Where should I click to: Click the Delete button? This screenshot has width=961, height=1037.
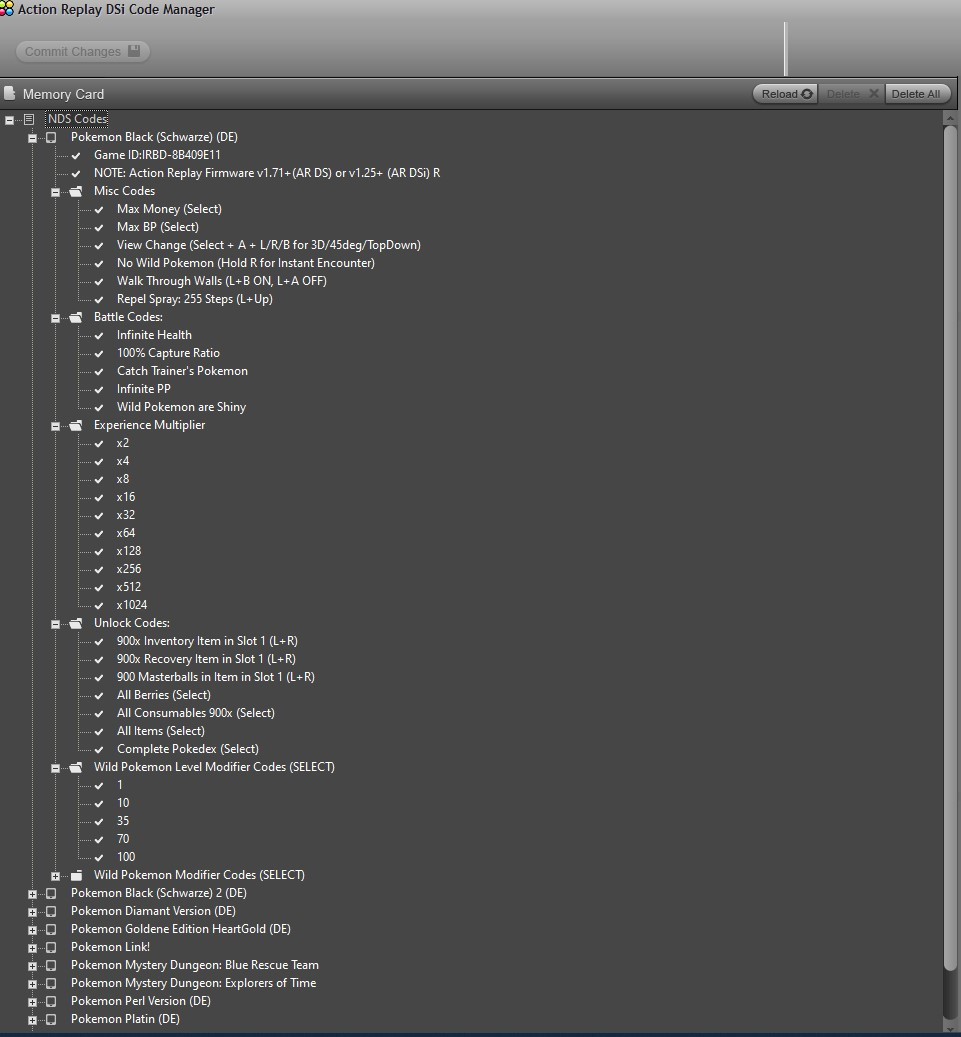(x=851, y=94)
